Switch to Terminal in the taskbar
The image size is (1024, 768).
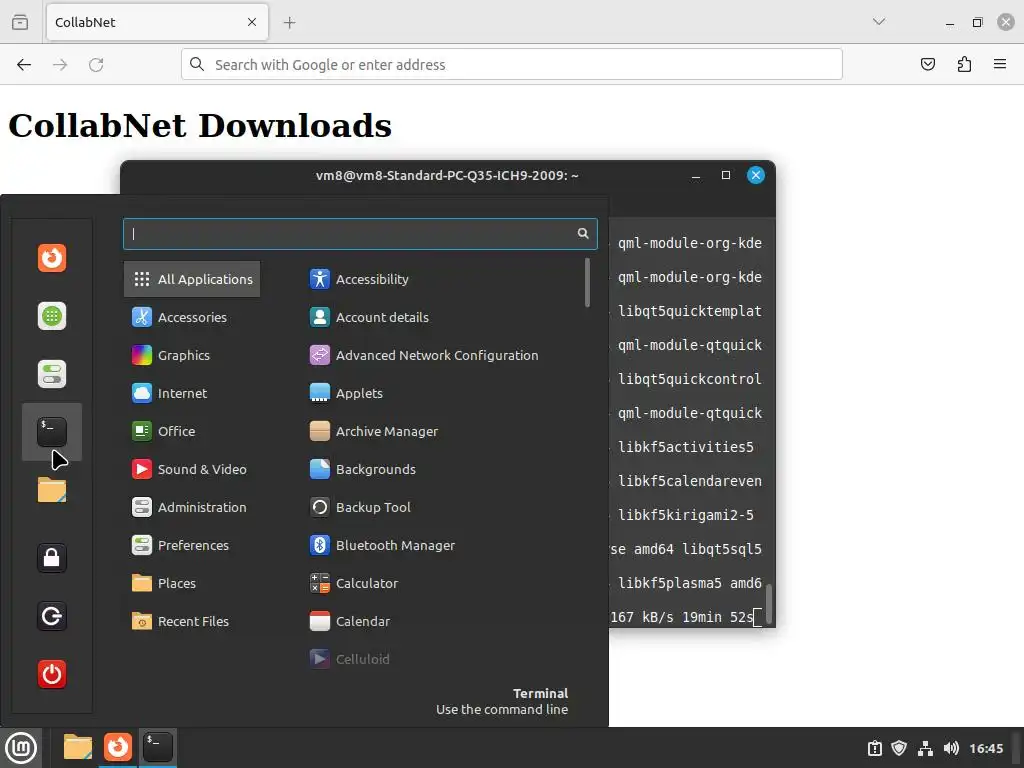pos(158,747)
